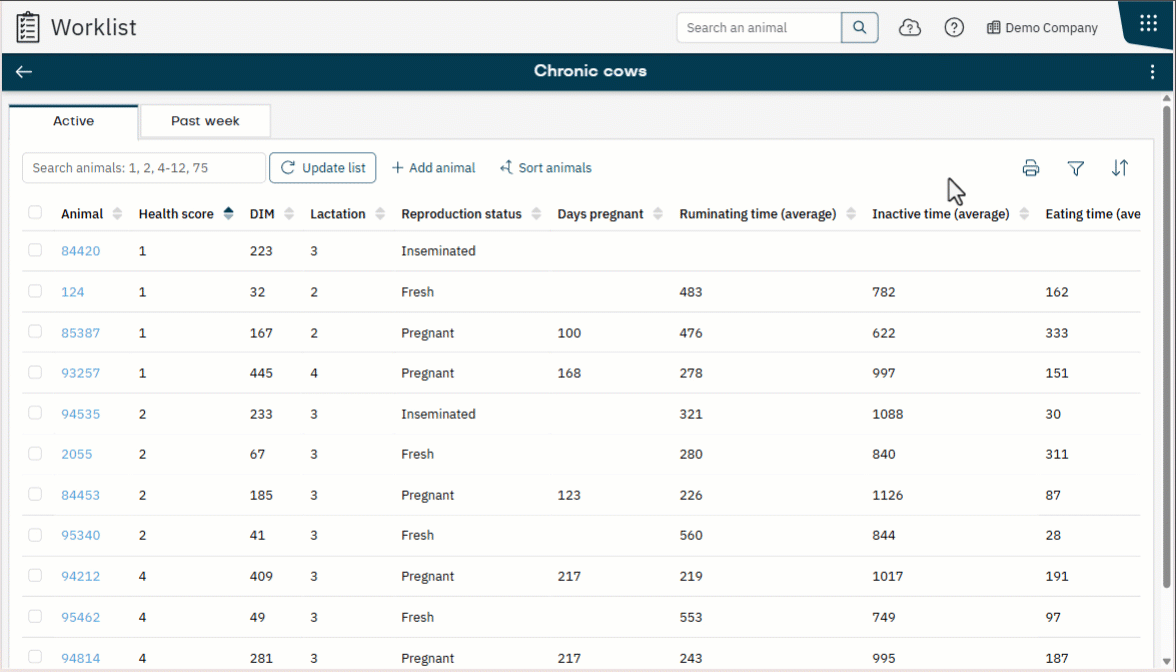The width and height of the screenshot is (1176, 672).
Task: Click the Search animals filter field
Action: [x=144, y=168]
